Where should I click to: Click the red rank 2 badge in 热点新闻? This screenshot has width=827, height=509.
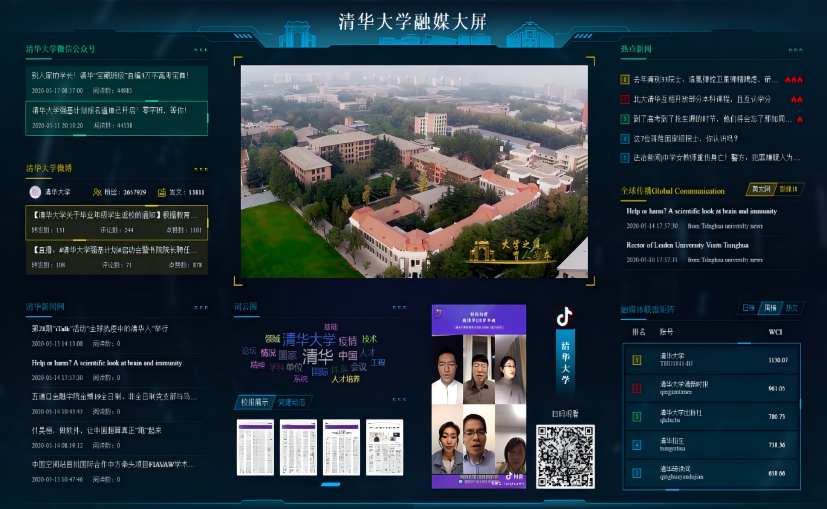point(624,99)
